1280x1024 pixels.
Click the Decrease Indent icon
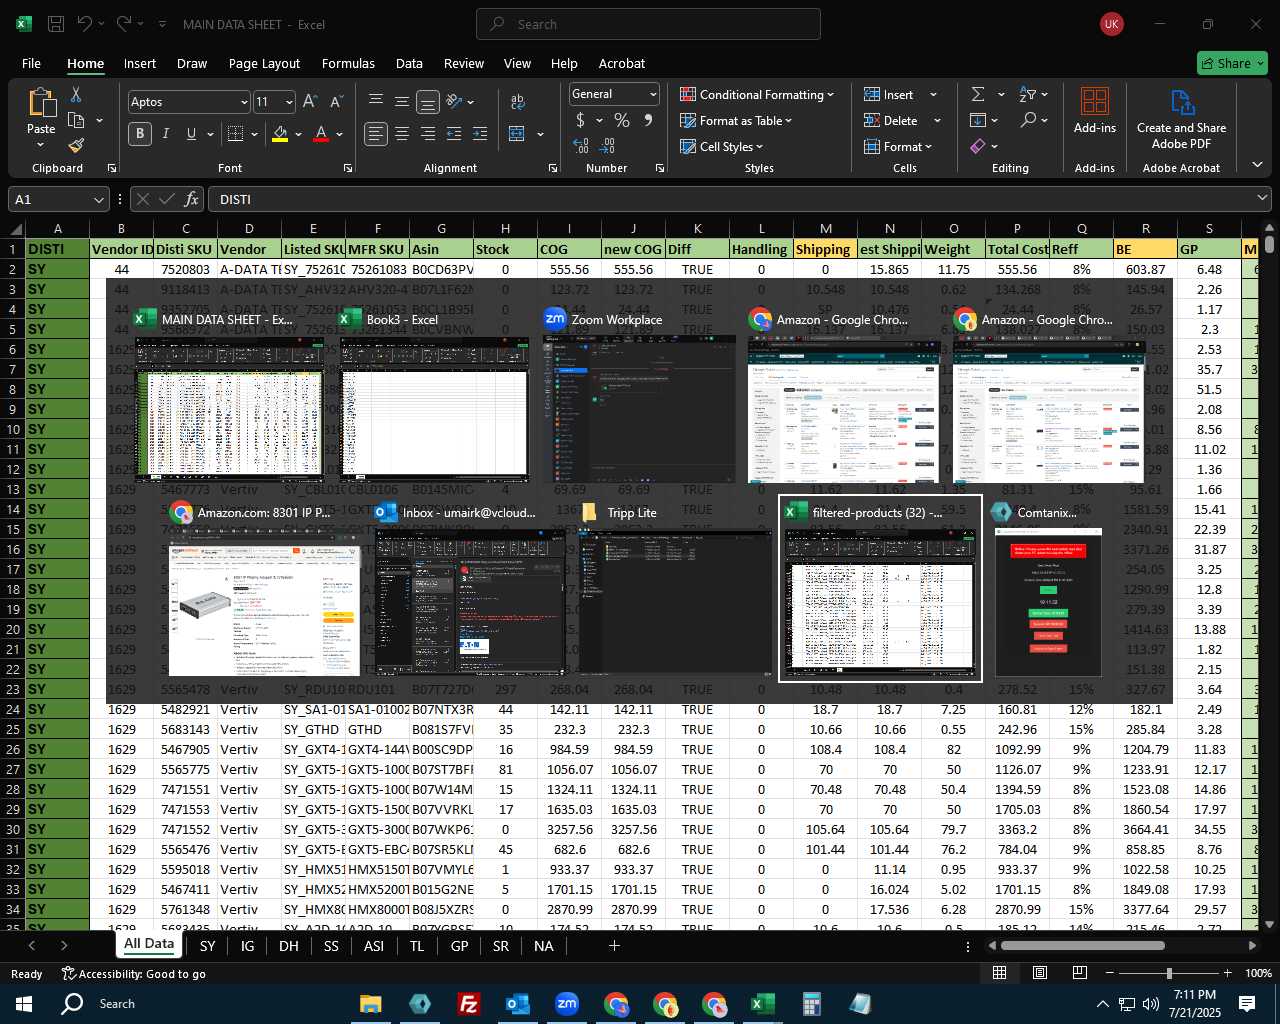coord(454,134)
